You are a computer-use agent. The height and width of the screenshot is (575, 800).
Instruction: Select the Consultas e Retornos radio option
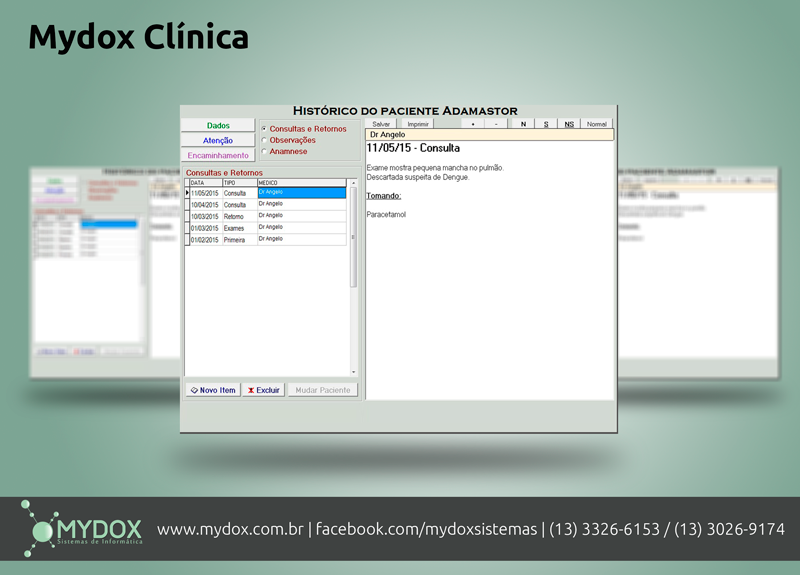pyautogui.click(x=264, y=129)
